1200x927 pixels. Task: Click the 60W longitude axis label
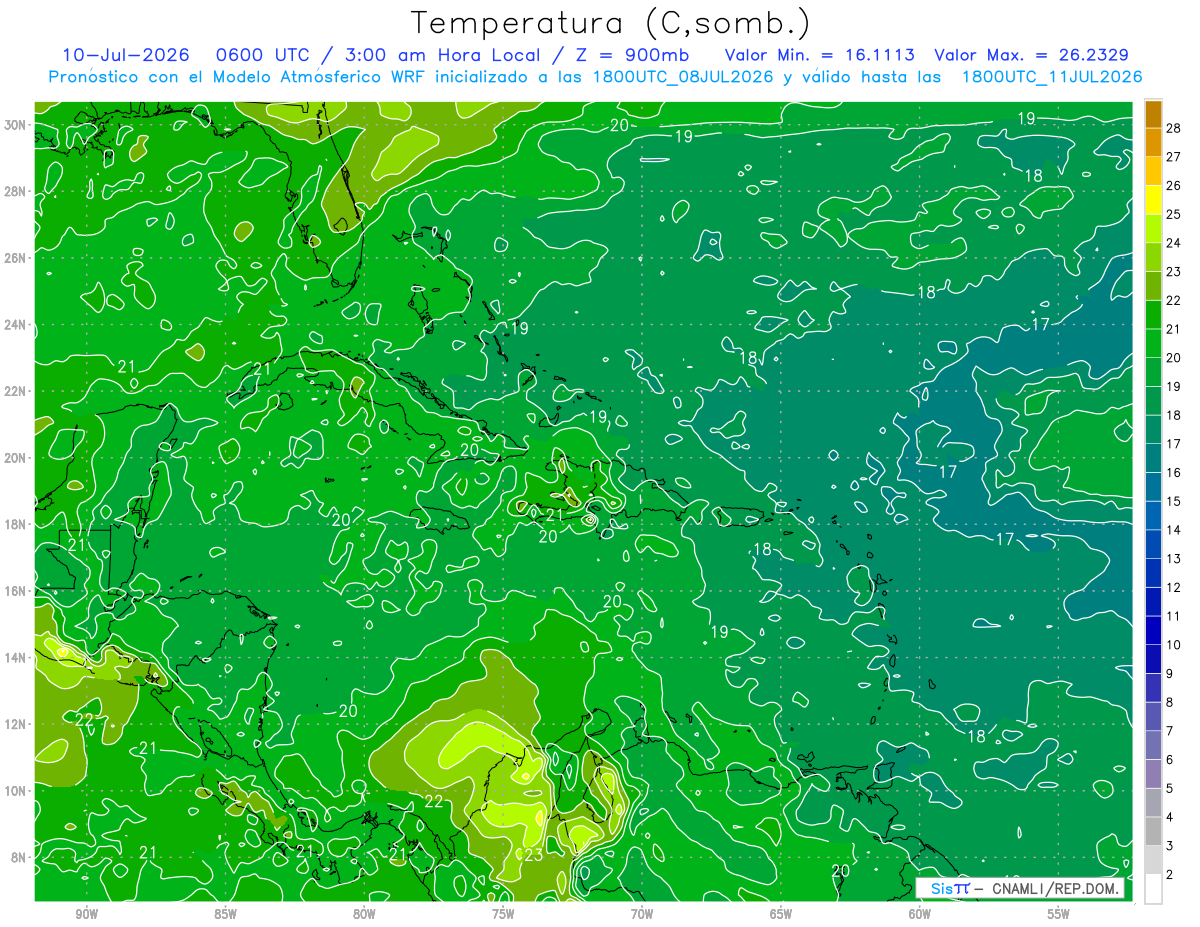click(919, 914)
